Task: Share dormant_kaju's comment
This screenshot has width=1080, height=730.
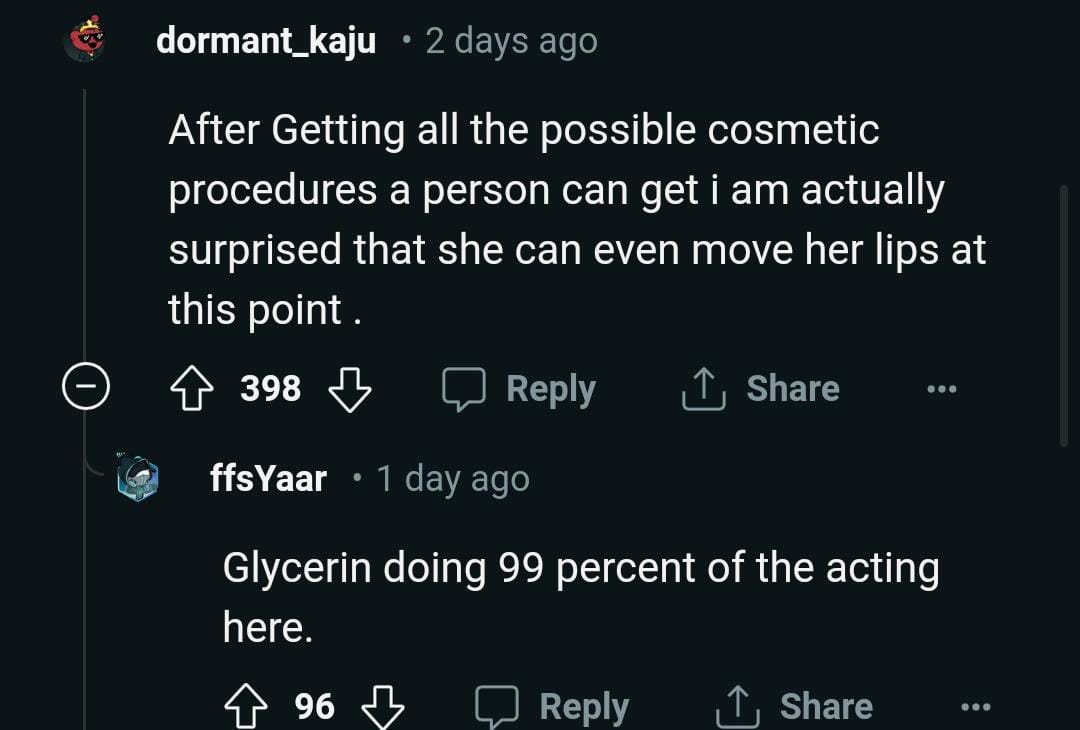Action: tap(760, 388)
